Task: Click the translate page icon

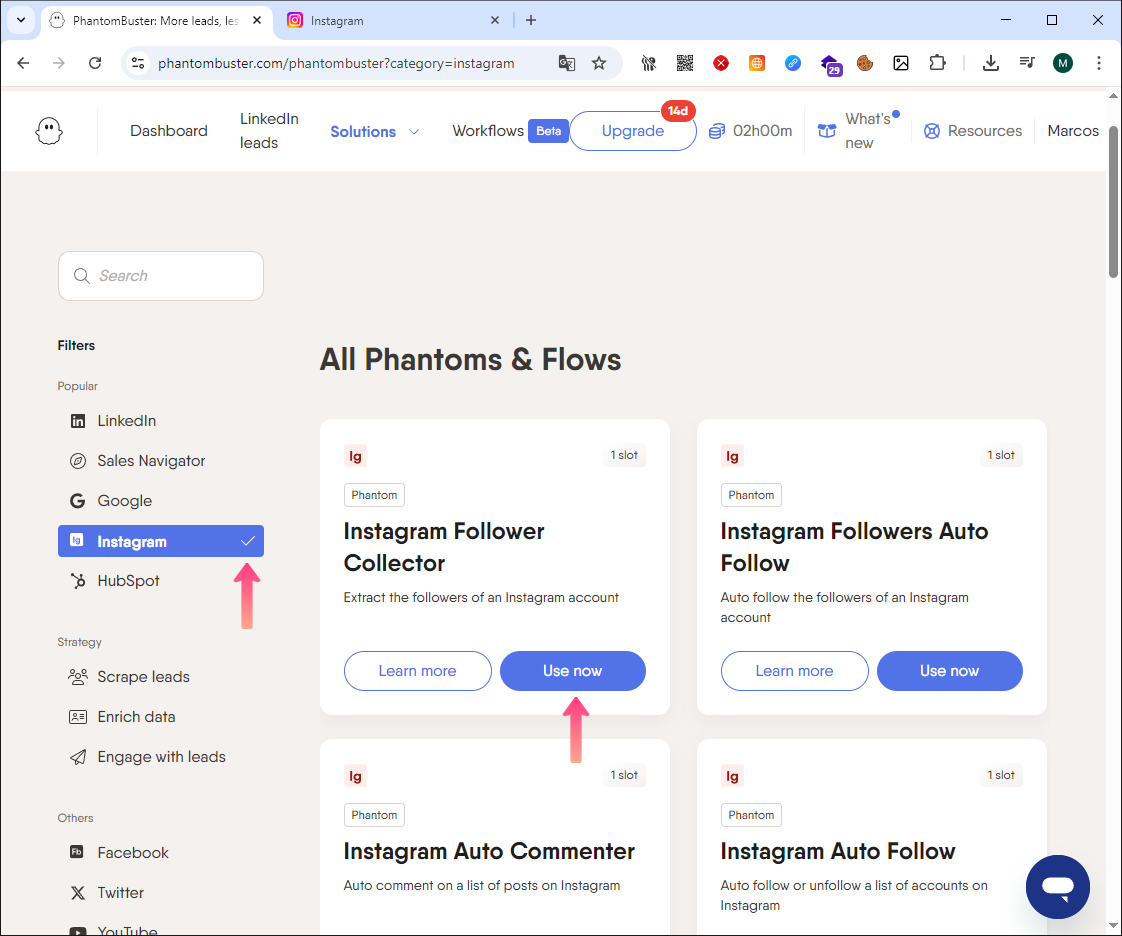Action: click(567, 63)
